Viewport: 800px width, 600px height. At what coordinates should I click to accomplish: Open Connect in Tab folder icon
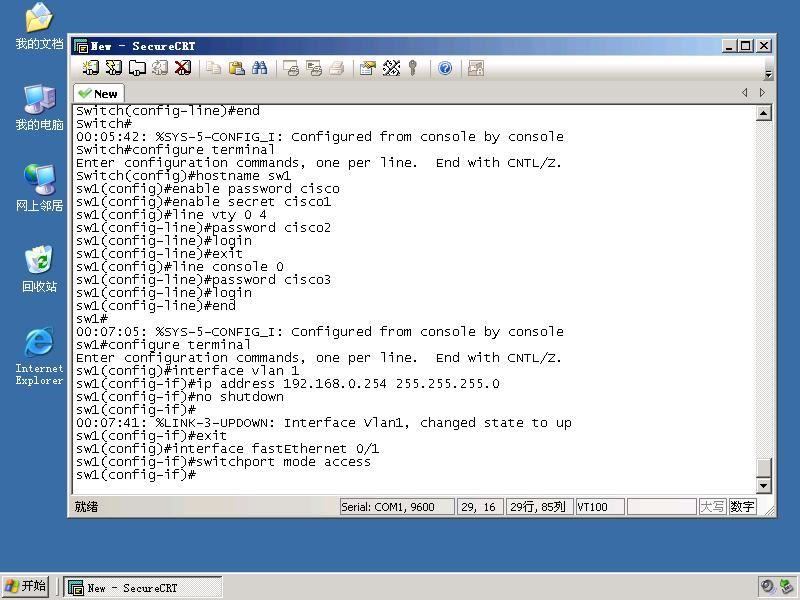(137, 68)
